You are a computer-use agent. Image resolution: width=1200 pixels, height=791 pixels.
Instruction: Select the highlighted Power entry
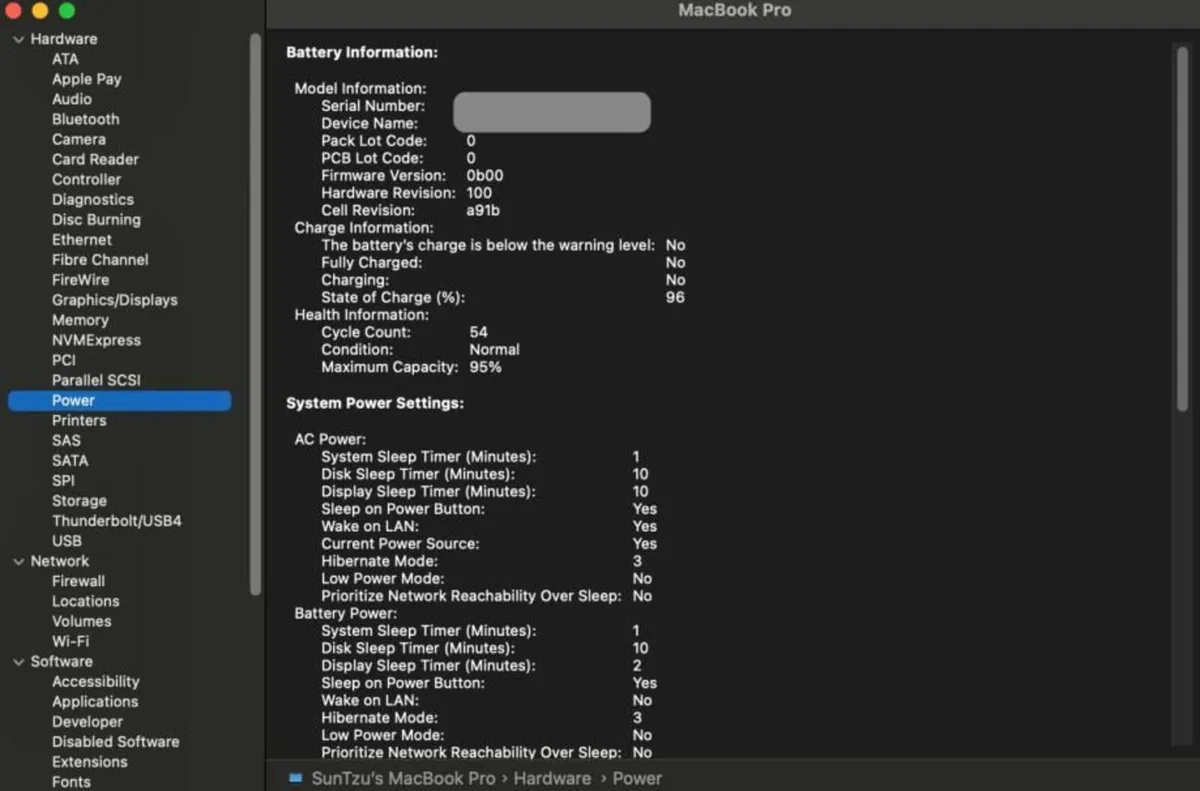coord(120,400)
